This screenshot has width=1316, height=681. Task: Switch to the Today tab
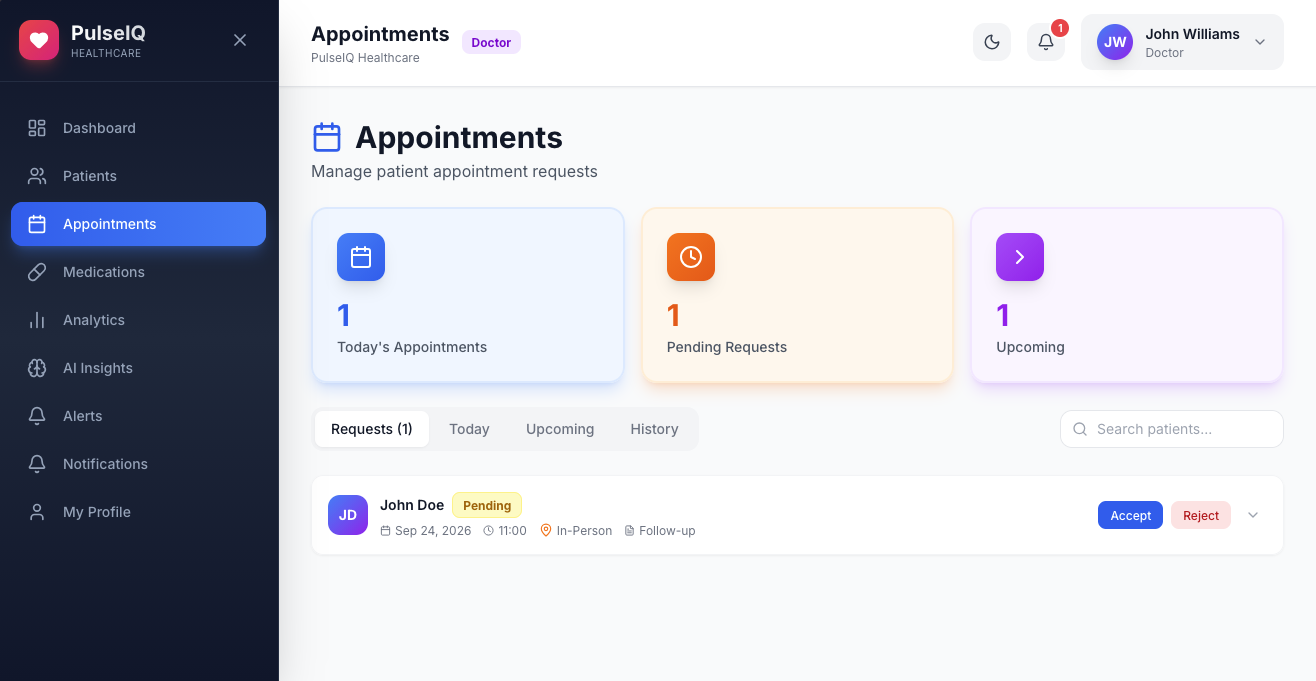[469, 429]
